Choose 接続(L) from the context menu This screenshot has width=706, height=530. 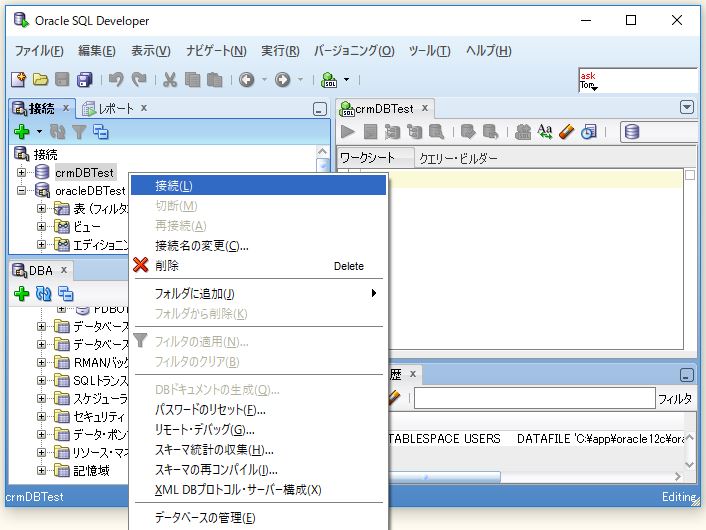(258, 186)
